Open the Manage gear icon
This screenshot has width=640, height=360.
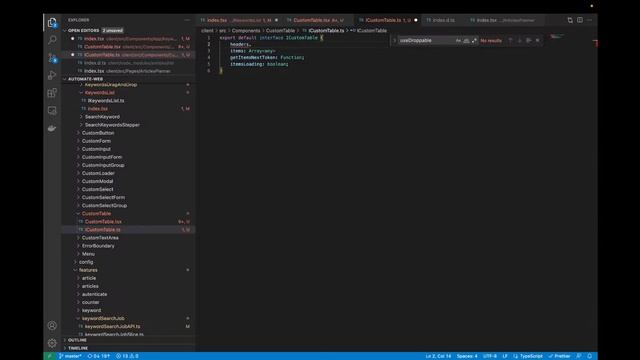(x=52, y=343)
